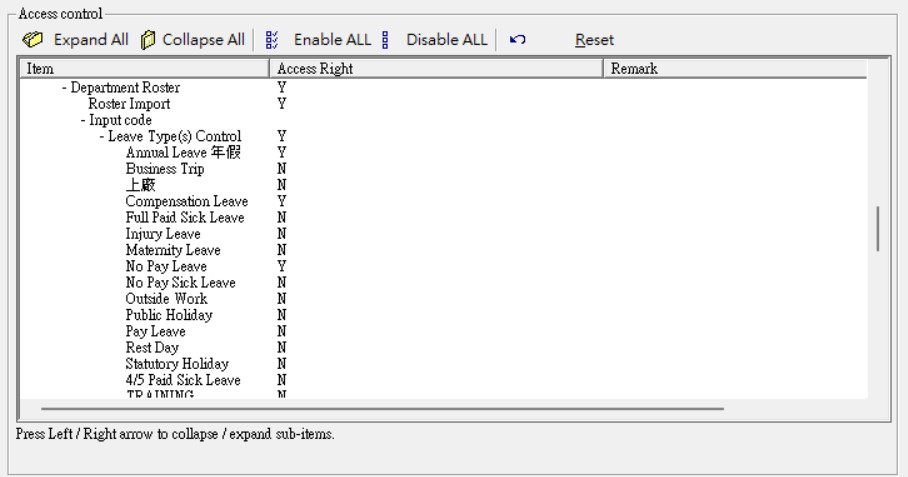908x477 pixels.
Task: Collapse the Input code tree node
Action: (x=83, y=120)
